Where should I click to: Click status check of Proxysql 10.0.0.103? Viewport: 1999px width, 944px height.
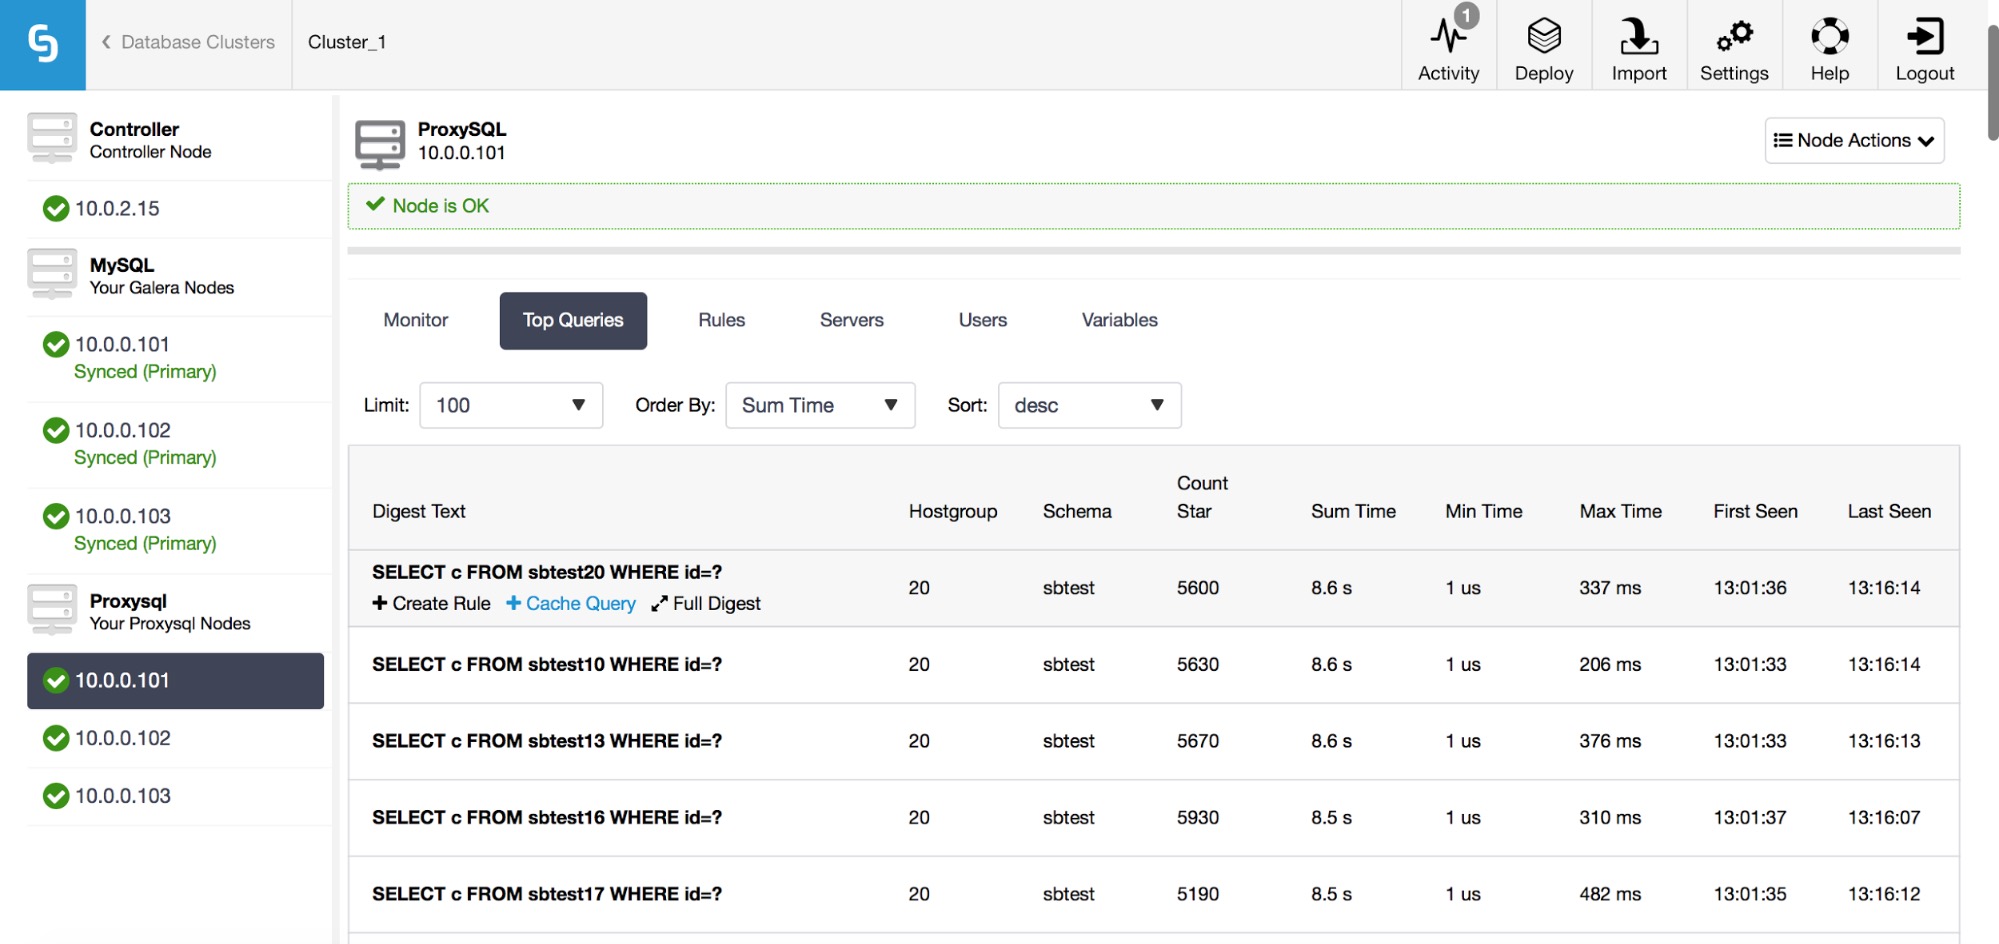point(56,796)
